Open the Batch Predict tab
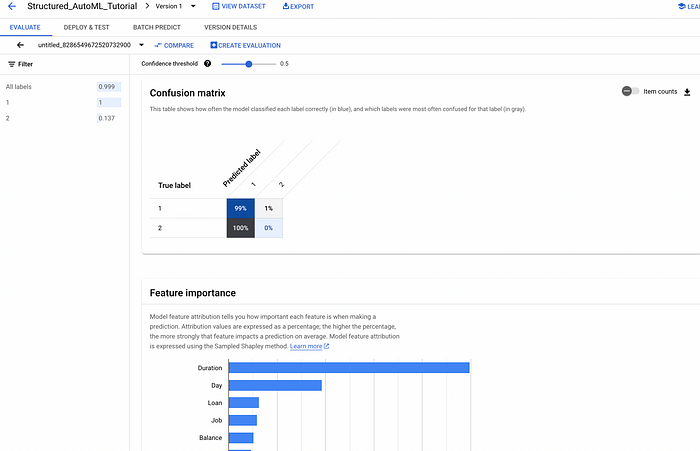700x451 pixels. pyautogui.click(x=157, y=27)
